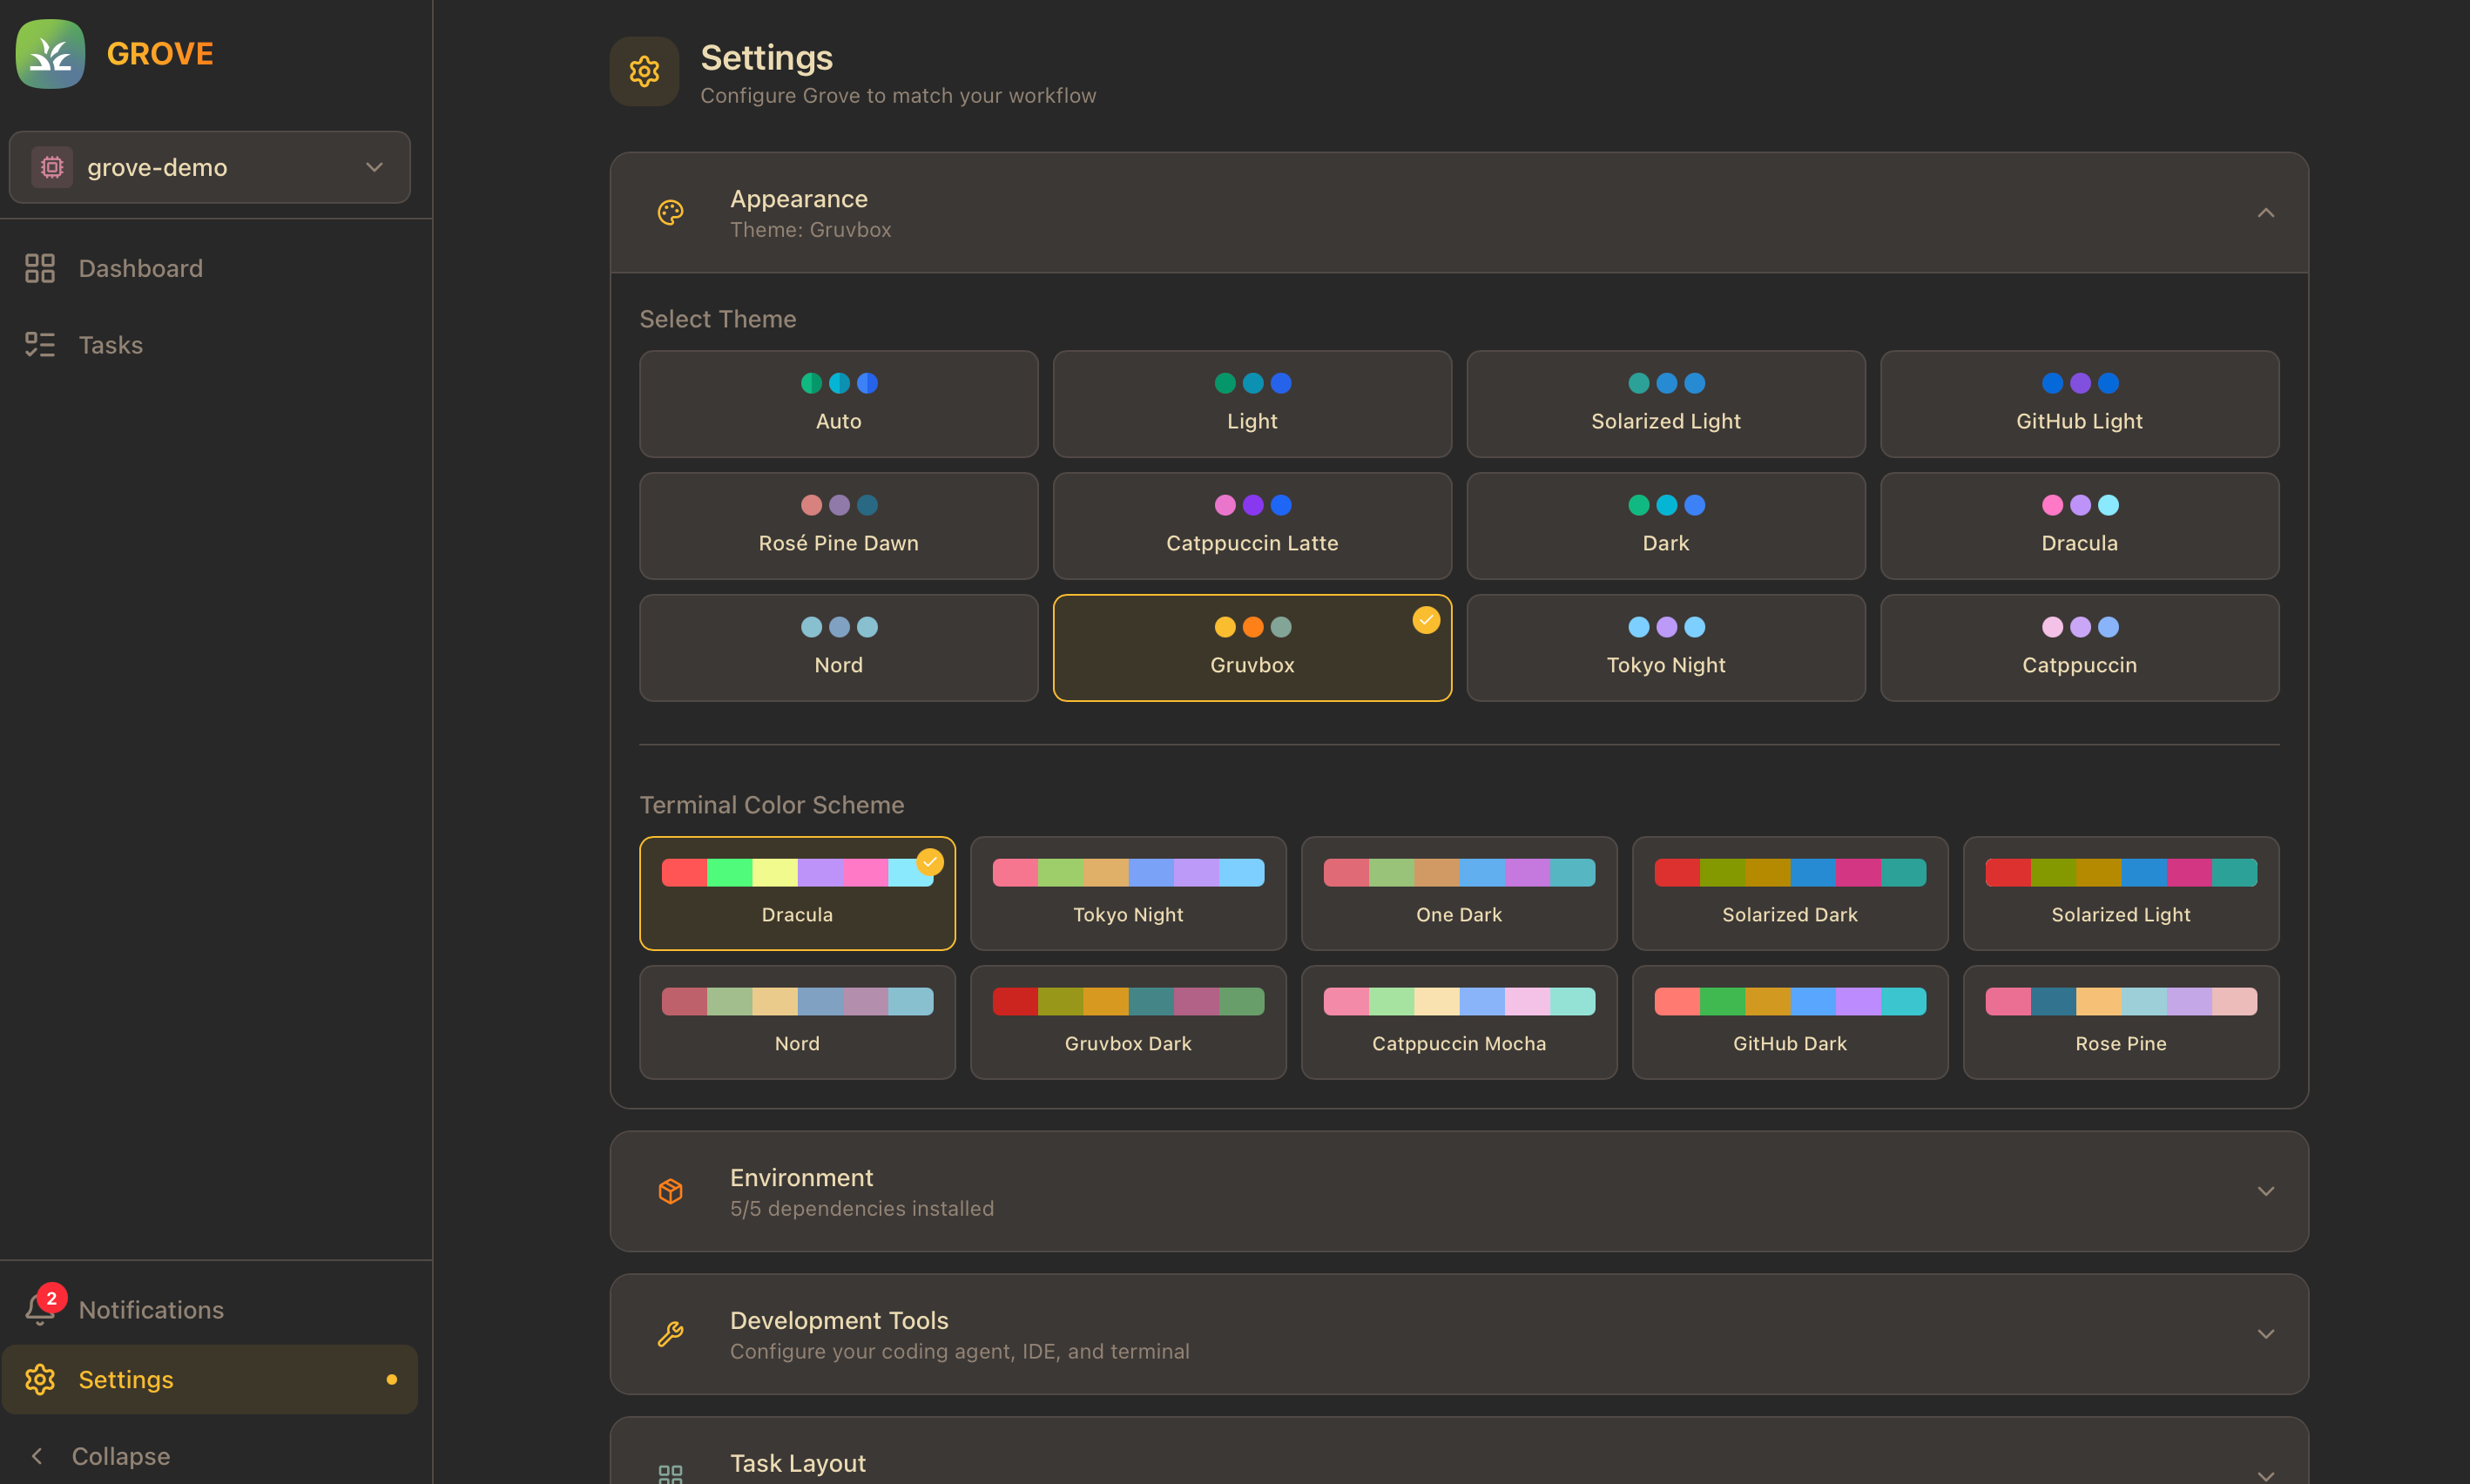Click the Environment package box icon
2470x1484 pixels.
point(670,1191)
